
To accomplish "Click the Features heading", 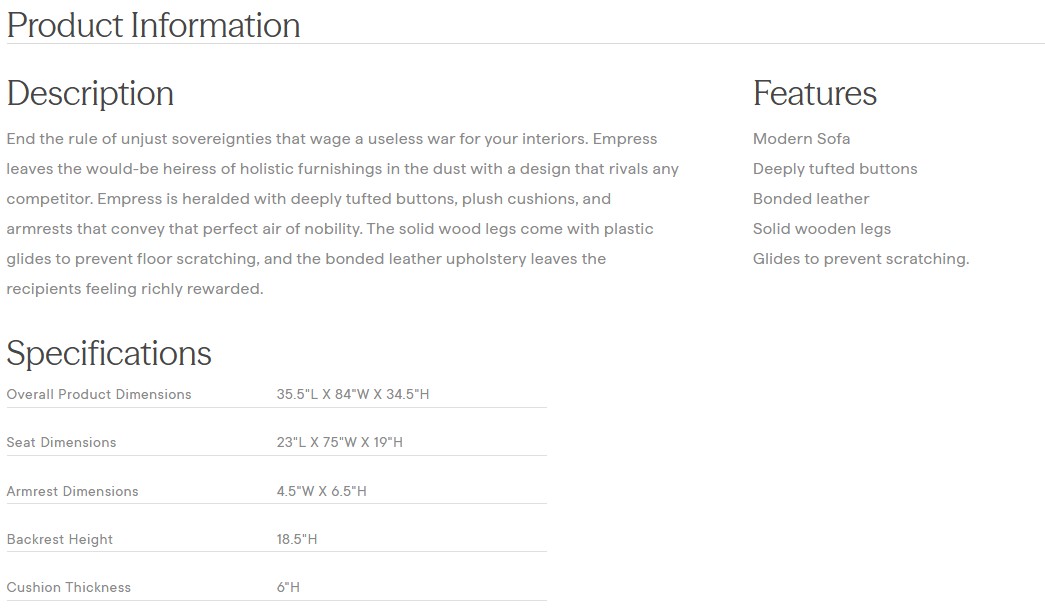I will pyautogui.click(x=814, y=93).
